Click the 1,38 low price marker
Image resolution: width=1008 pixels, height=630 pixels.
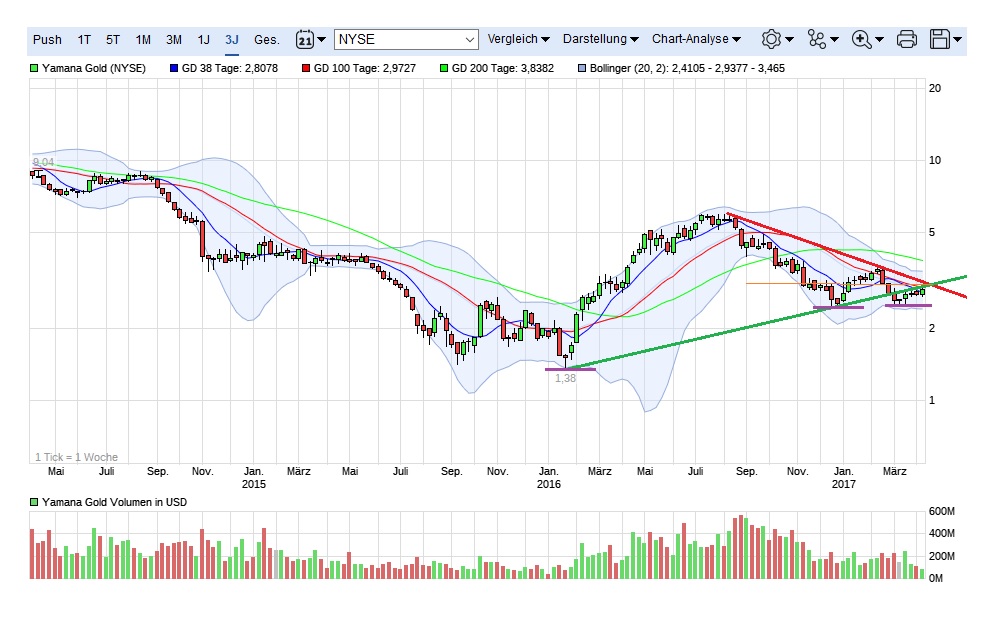(x=566, y=378)
